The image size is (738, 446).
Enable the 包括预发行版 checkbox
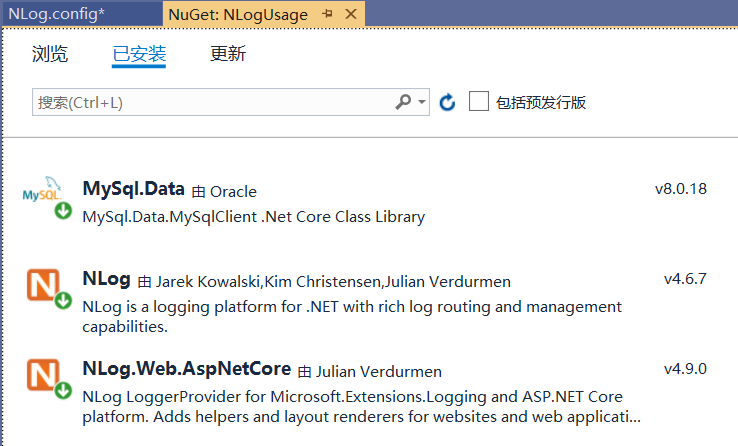point(479,101)
